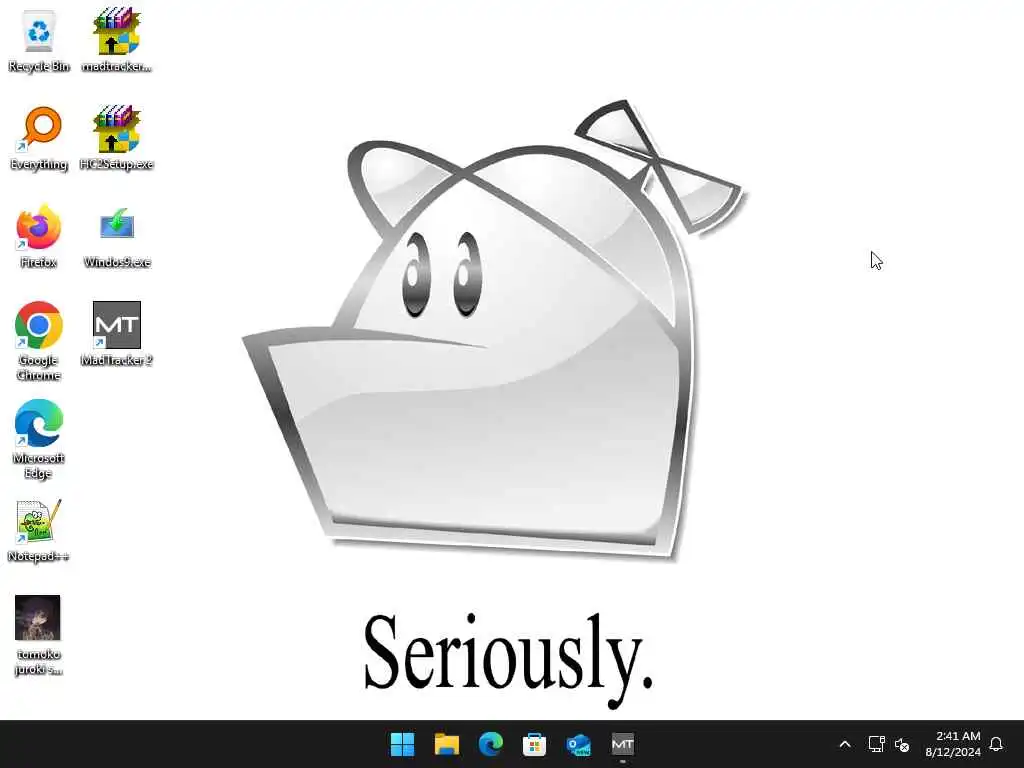Select the Google Chrome desktop shortcut
The image size is (1024, 768).
point(39,341)
